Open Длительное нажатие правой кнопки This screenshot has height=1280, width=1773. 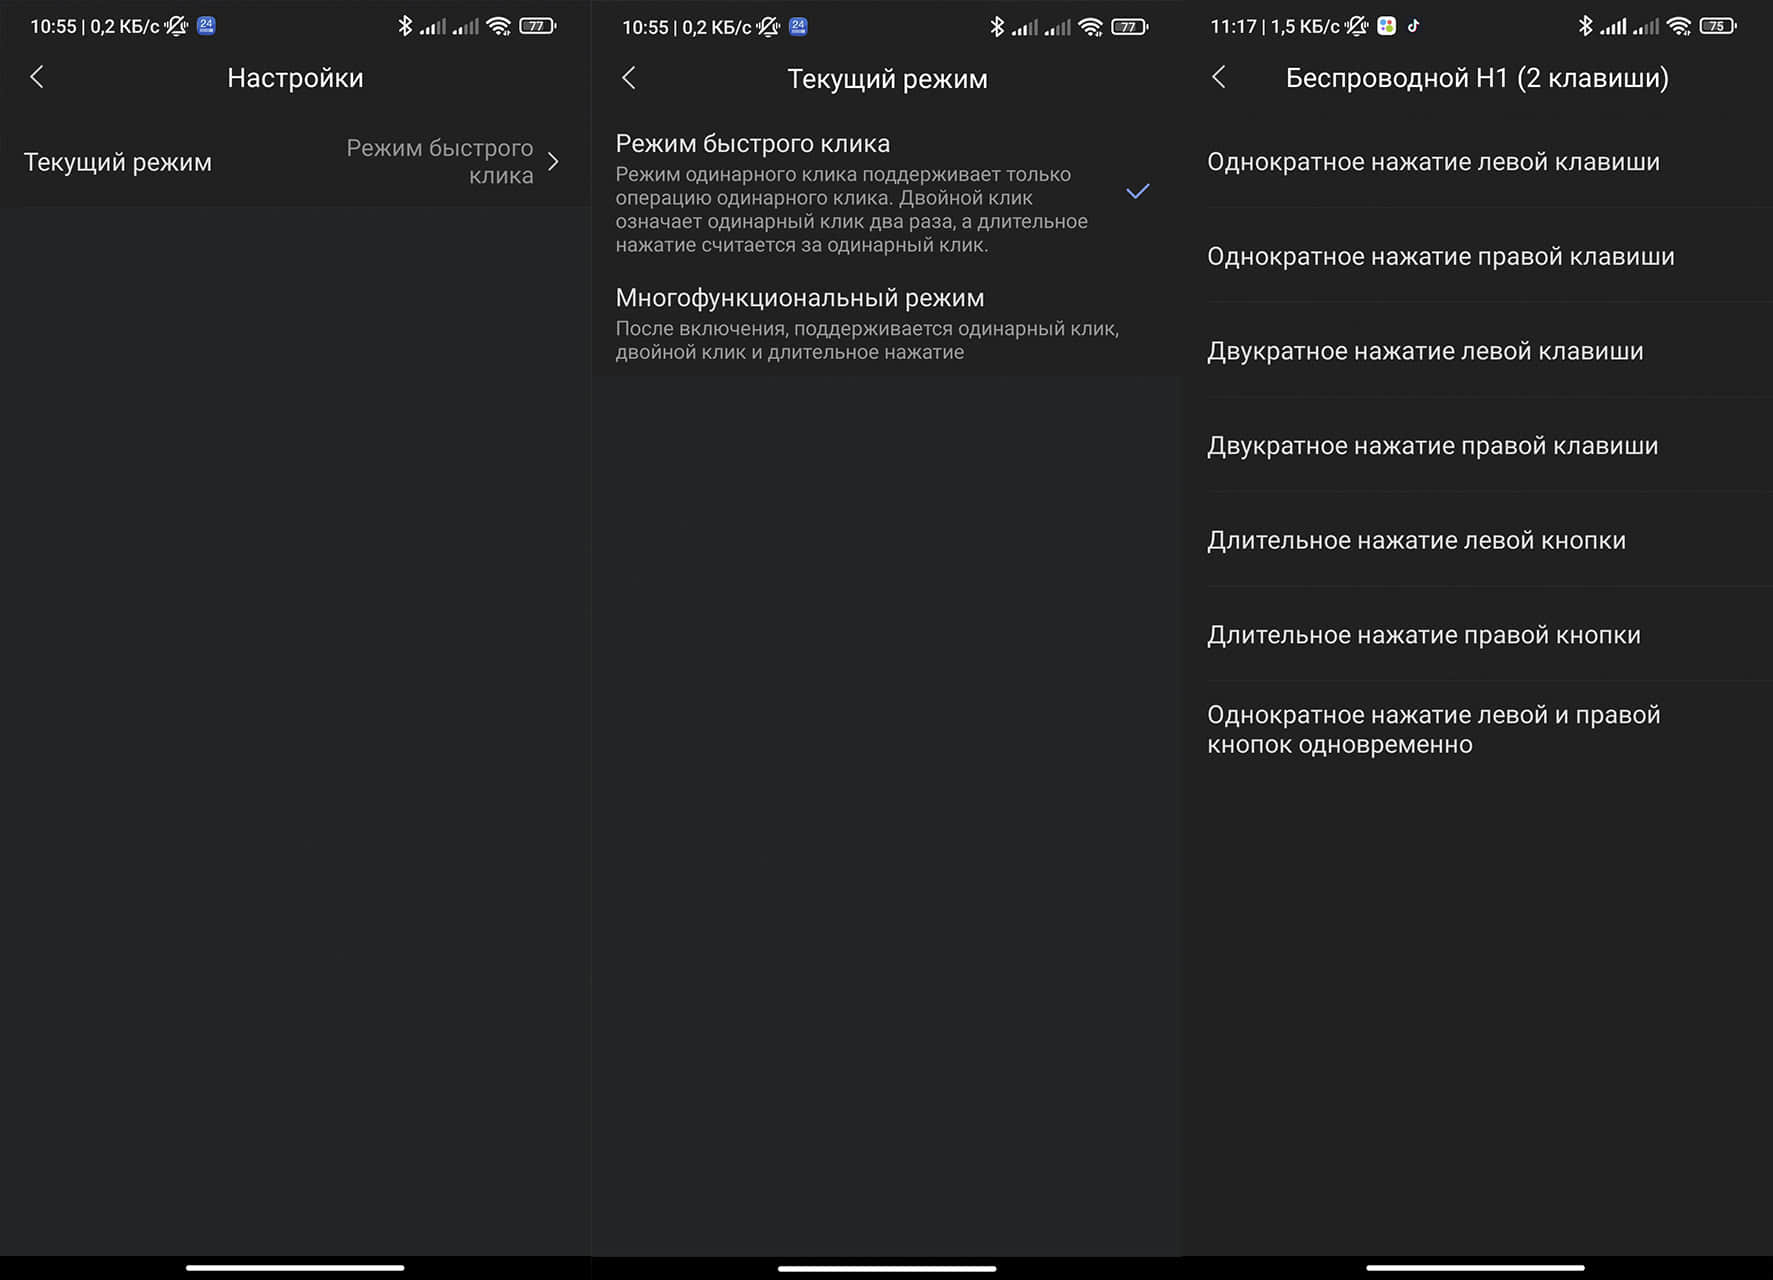click(x=1423, y=635)
